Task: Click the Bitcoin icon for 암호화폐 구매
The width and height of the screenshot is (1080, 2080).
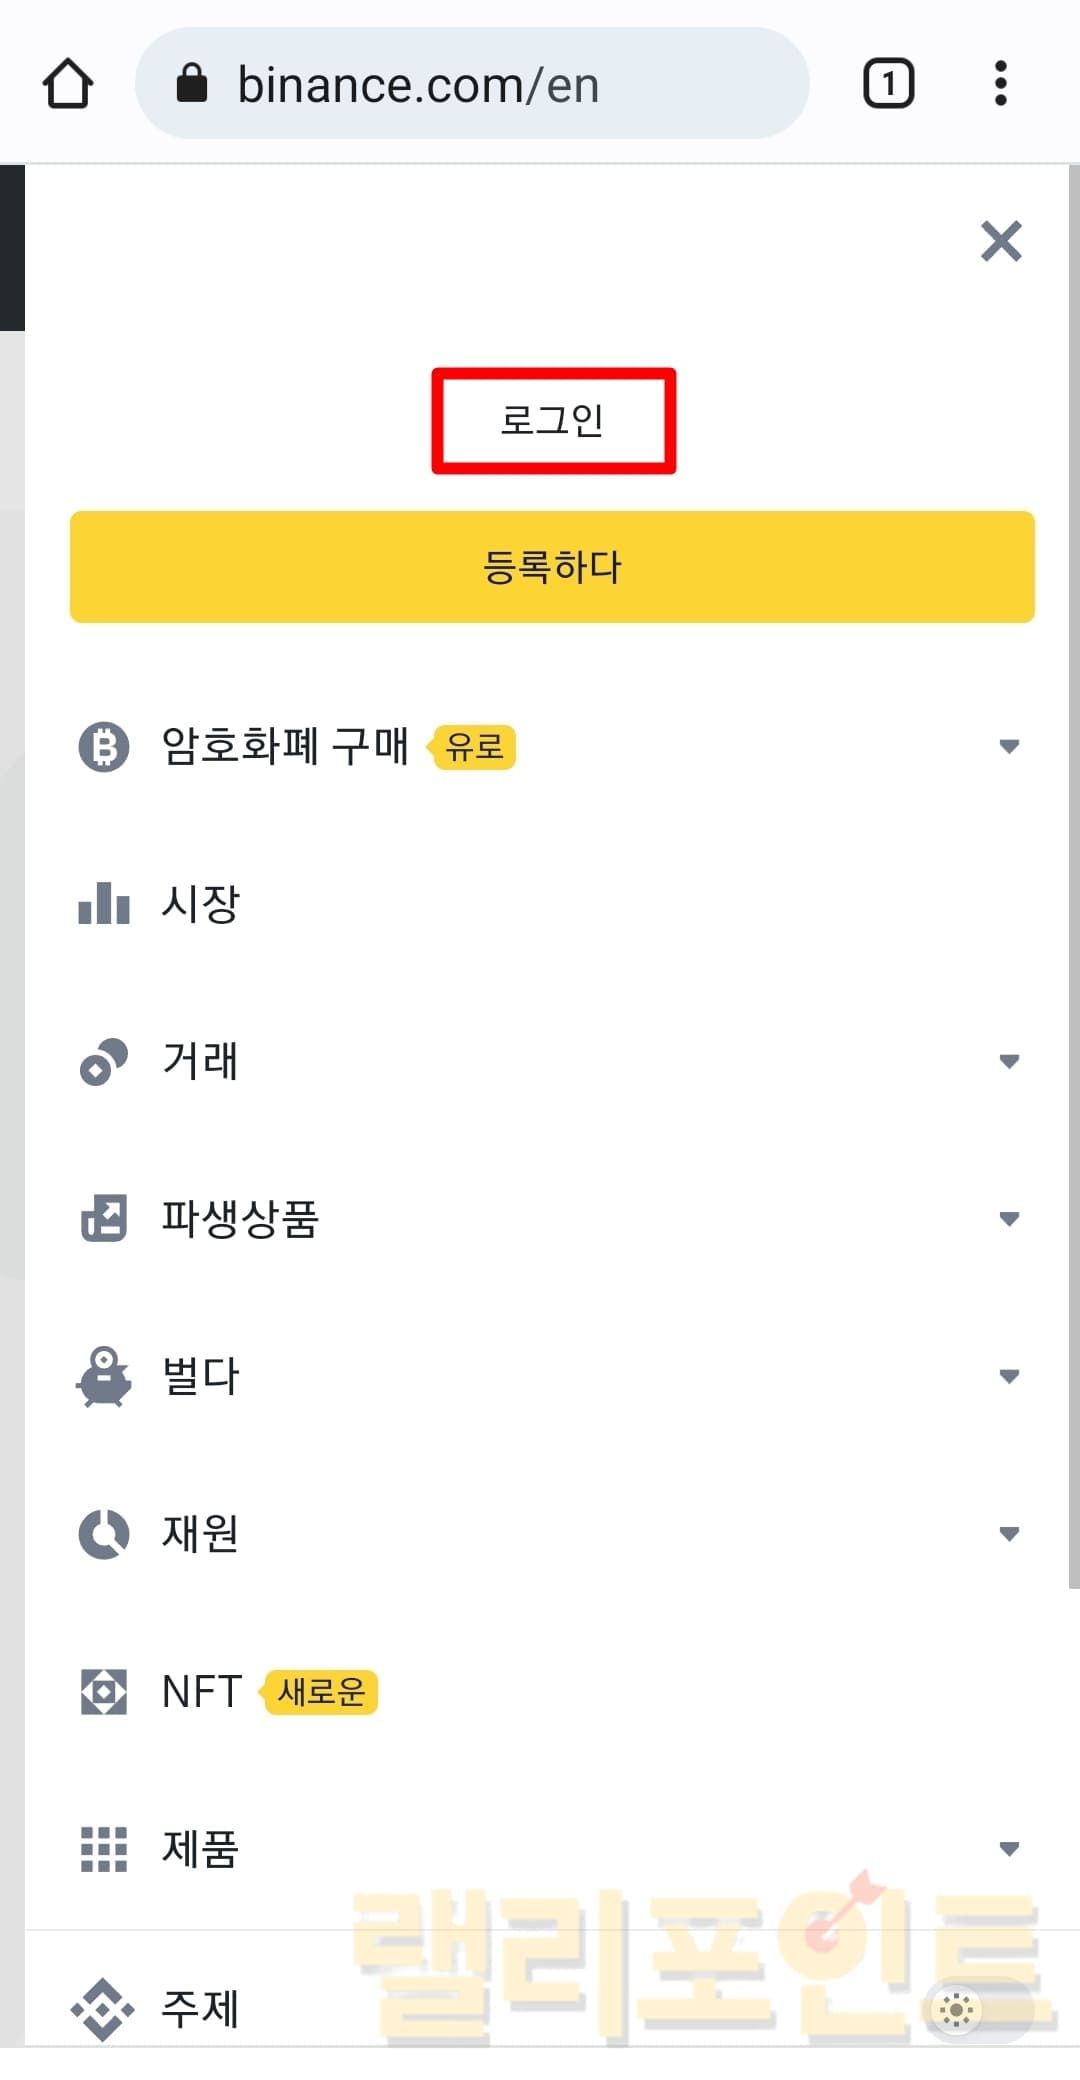Action: tap(104, 747)
